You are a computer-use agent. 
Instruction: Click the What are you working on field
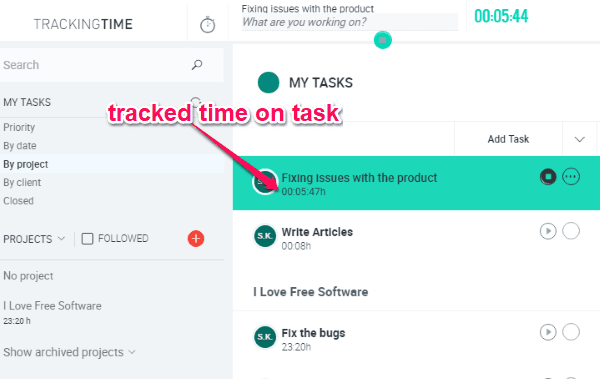click(x=350, y=22)
